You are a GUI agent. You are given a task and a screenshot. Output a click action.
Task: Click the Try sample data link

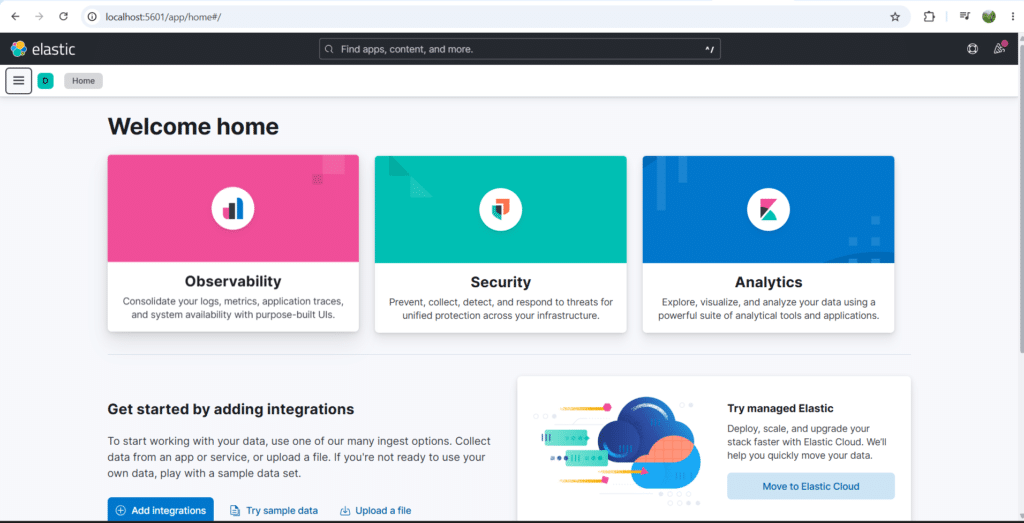[x=274, y=511]
